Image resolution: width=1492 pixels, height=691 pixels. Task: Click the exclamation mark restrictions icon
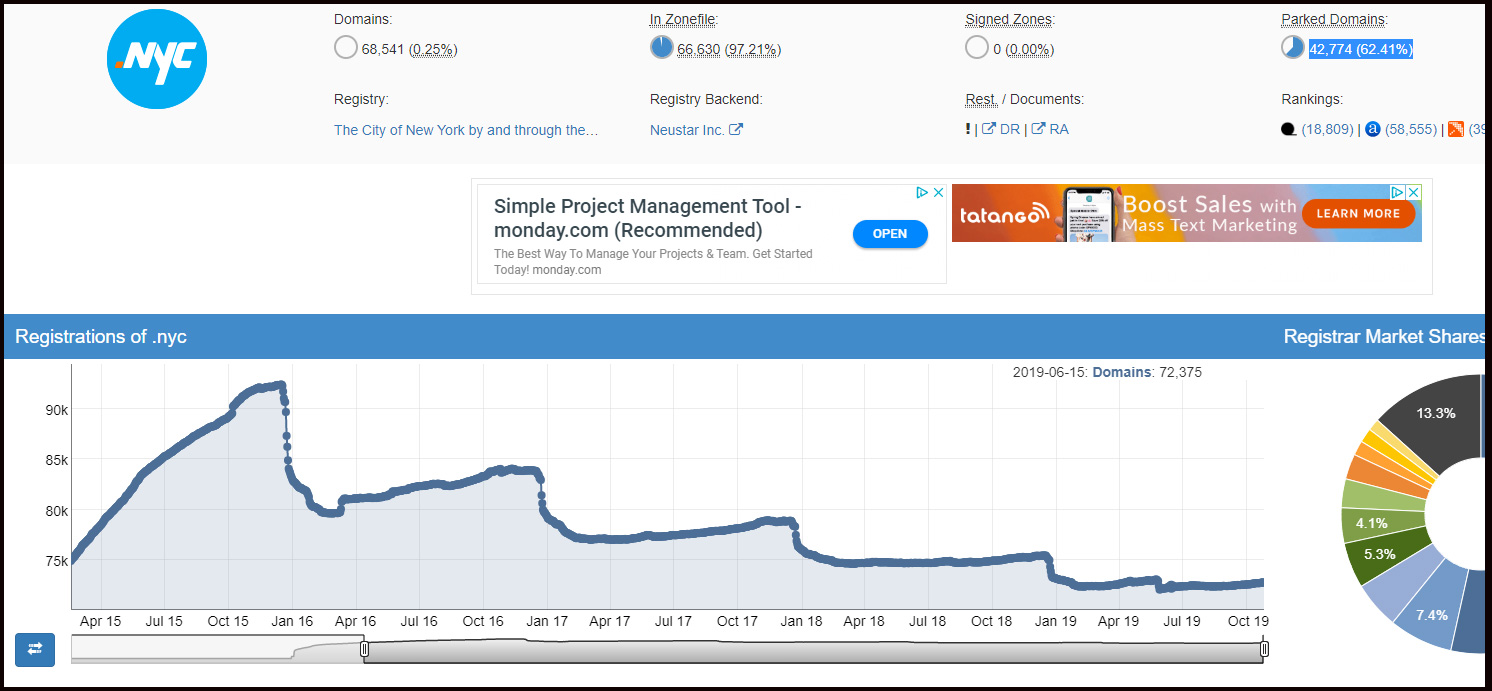968,130
